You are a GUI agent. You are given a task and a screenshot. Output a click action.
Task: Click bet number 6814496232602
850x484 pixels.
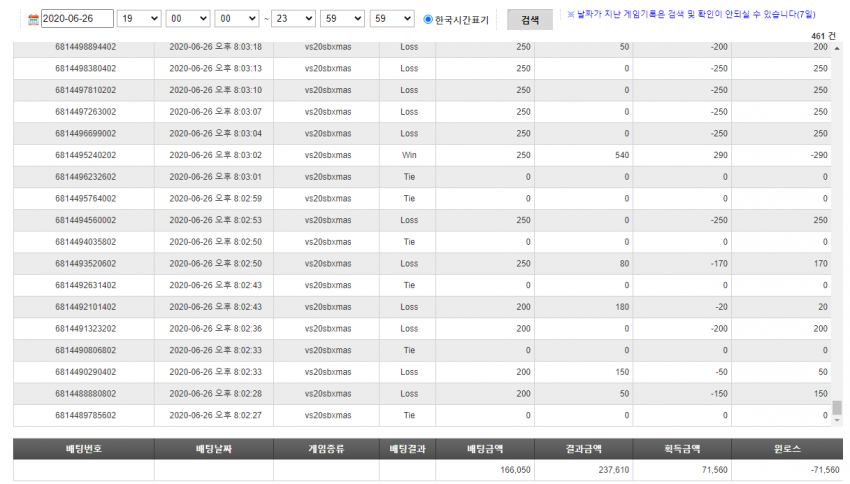[86, 177]
